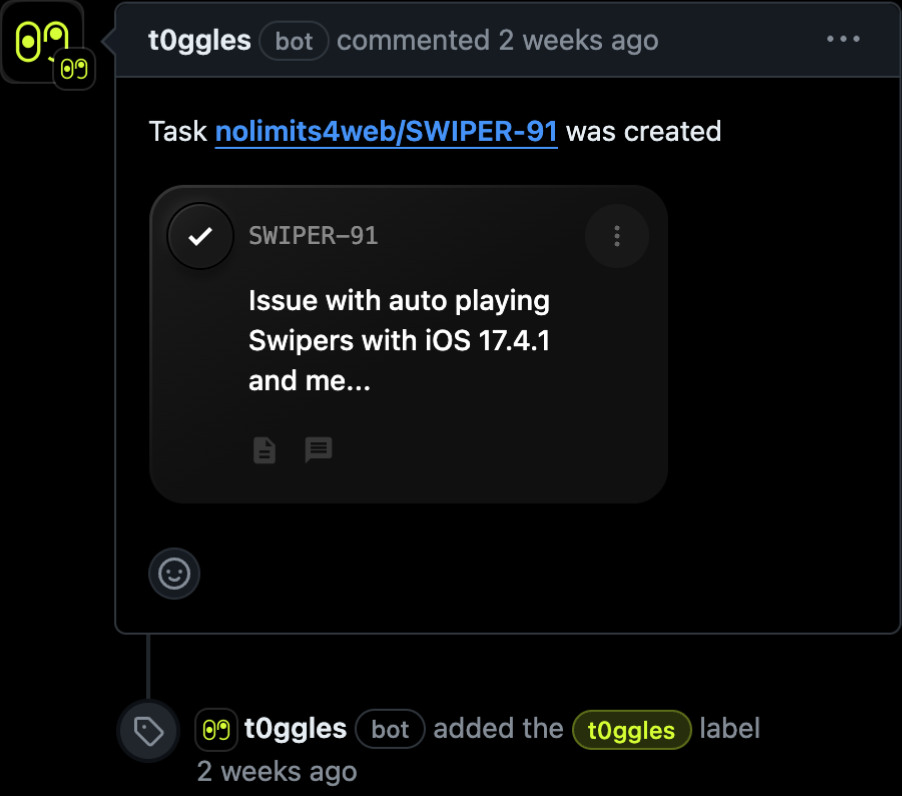Screen dimensions: 902x796
Task: Click t0ggles username in comment header
Action: click(199, 41)
